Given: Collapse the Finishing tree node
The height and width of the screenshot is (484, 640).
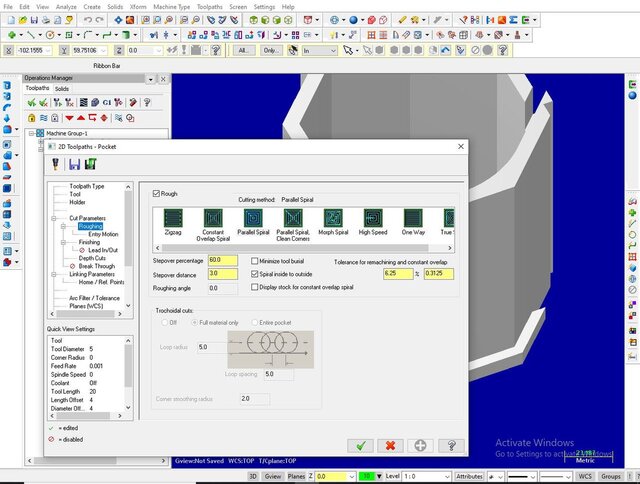Looking at the screenshot, I should (63, 242).
